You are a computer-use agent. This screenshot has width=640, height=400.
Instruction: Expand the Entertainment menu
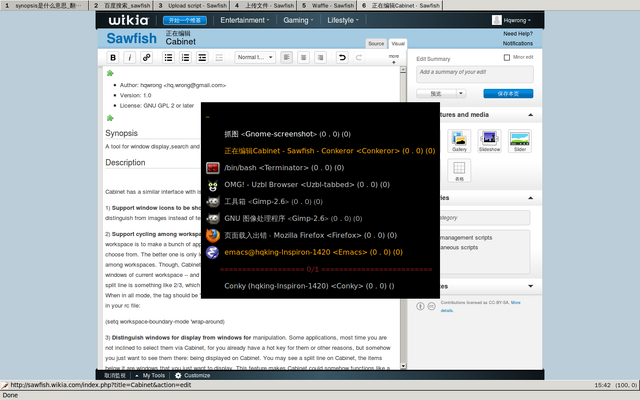pos(245,20)
